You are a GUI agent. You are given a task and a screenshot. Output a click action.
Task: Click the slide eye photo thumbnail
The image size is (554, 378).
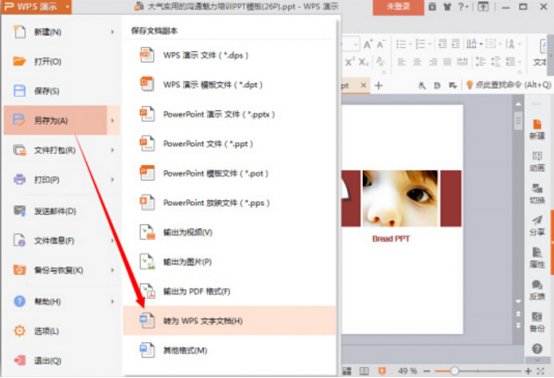click(400, 198)
